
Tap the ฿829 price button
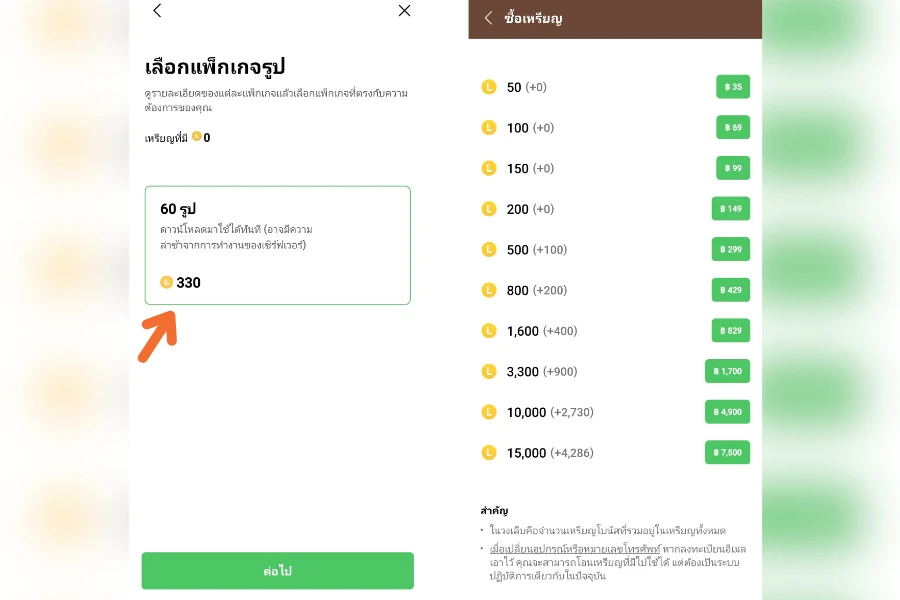(x=730, y=331)
